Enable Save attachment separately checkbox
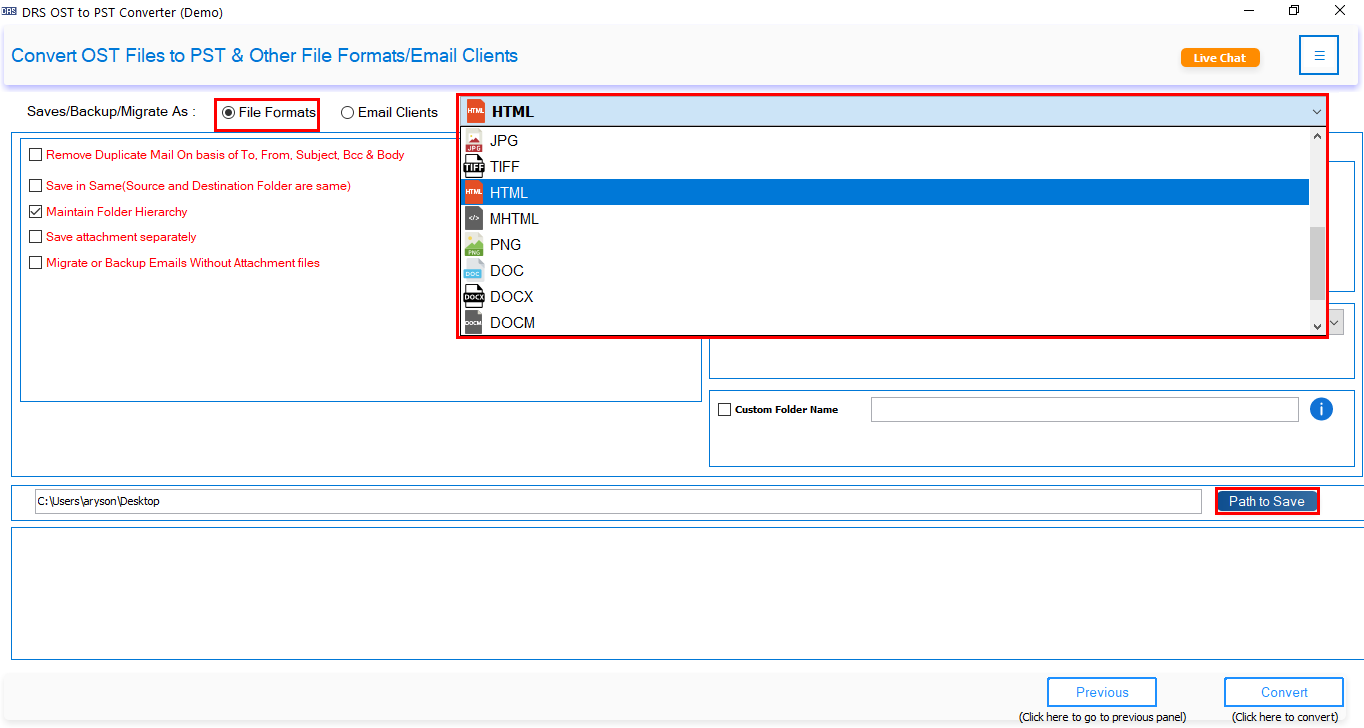The width and height of the screenshot is (1364, 728). [36, 237]
